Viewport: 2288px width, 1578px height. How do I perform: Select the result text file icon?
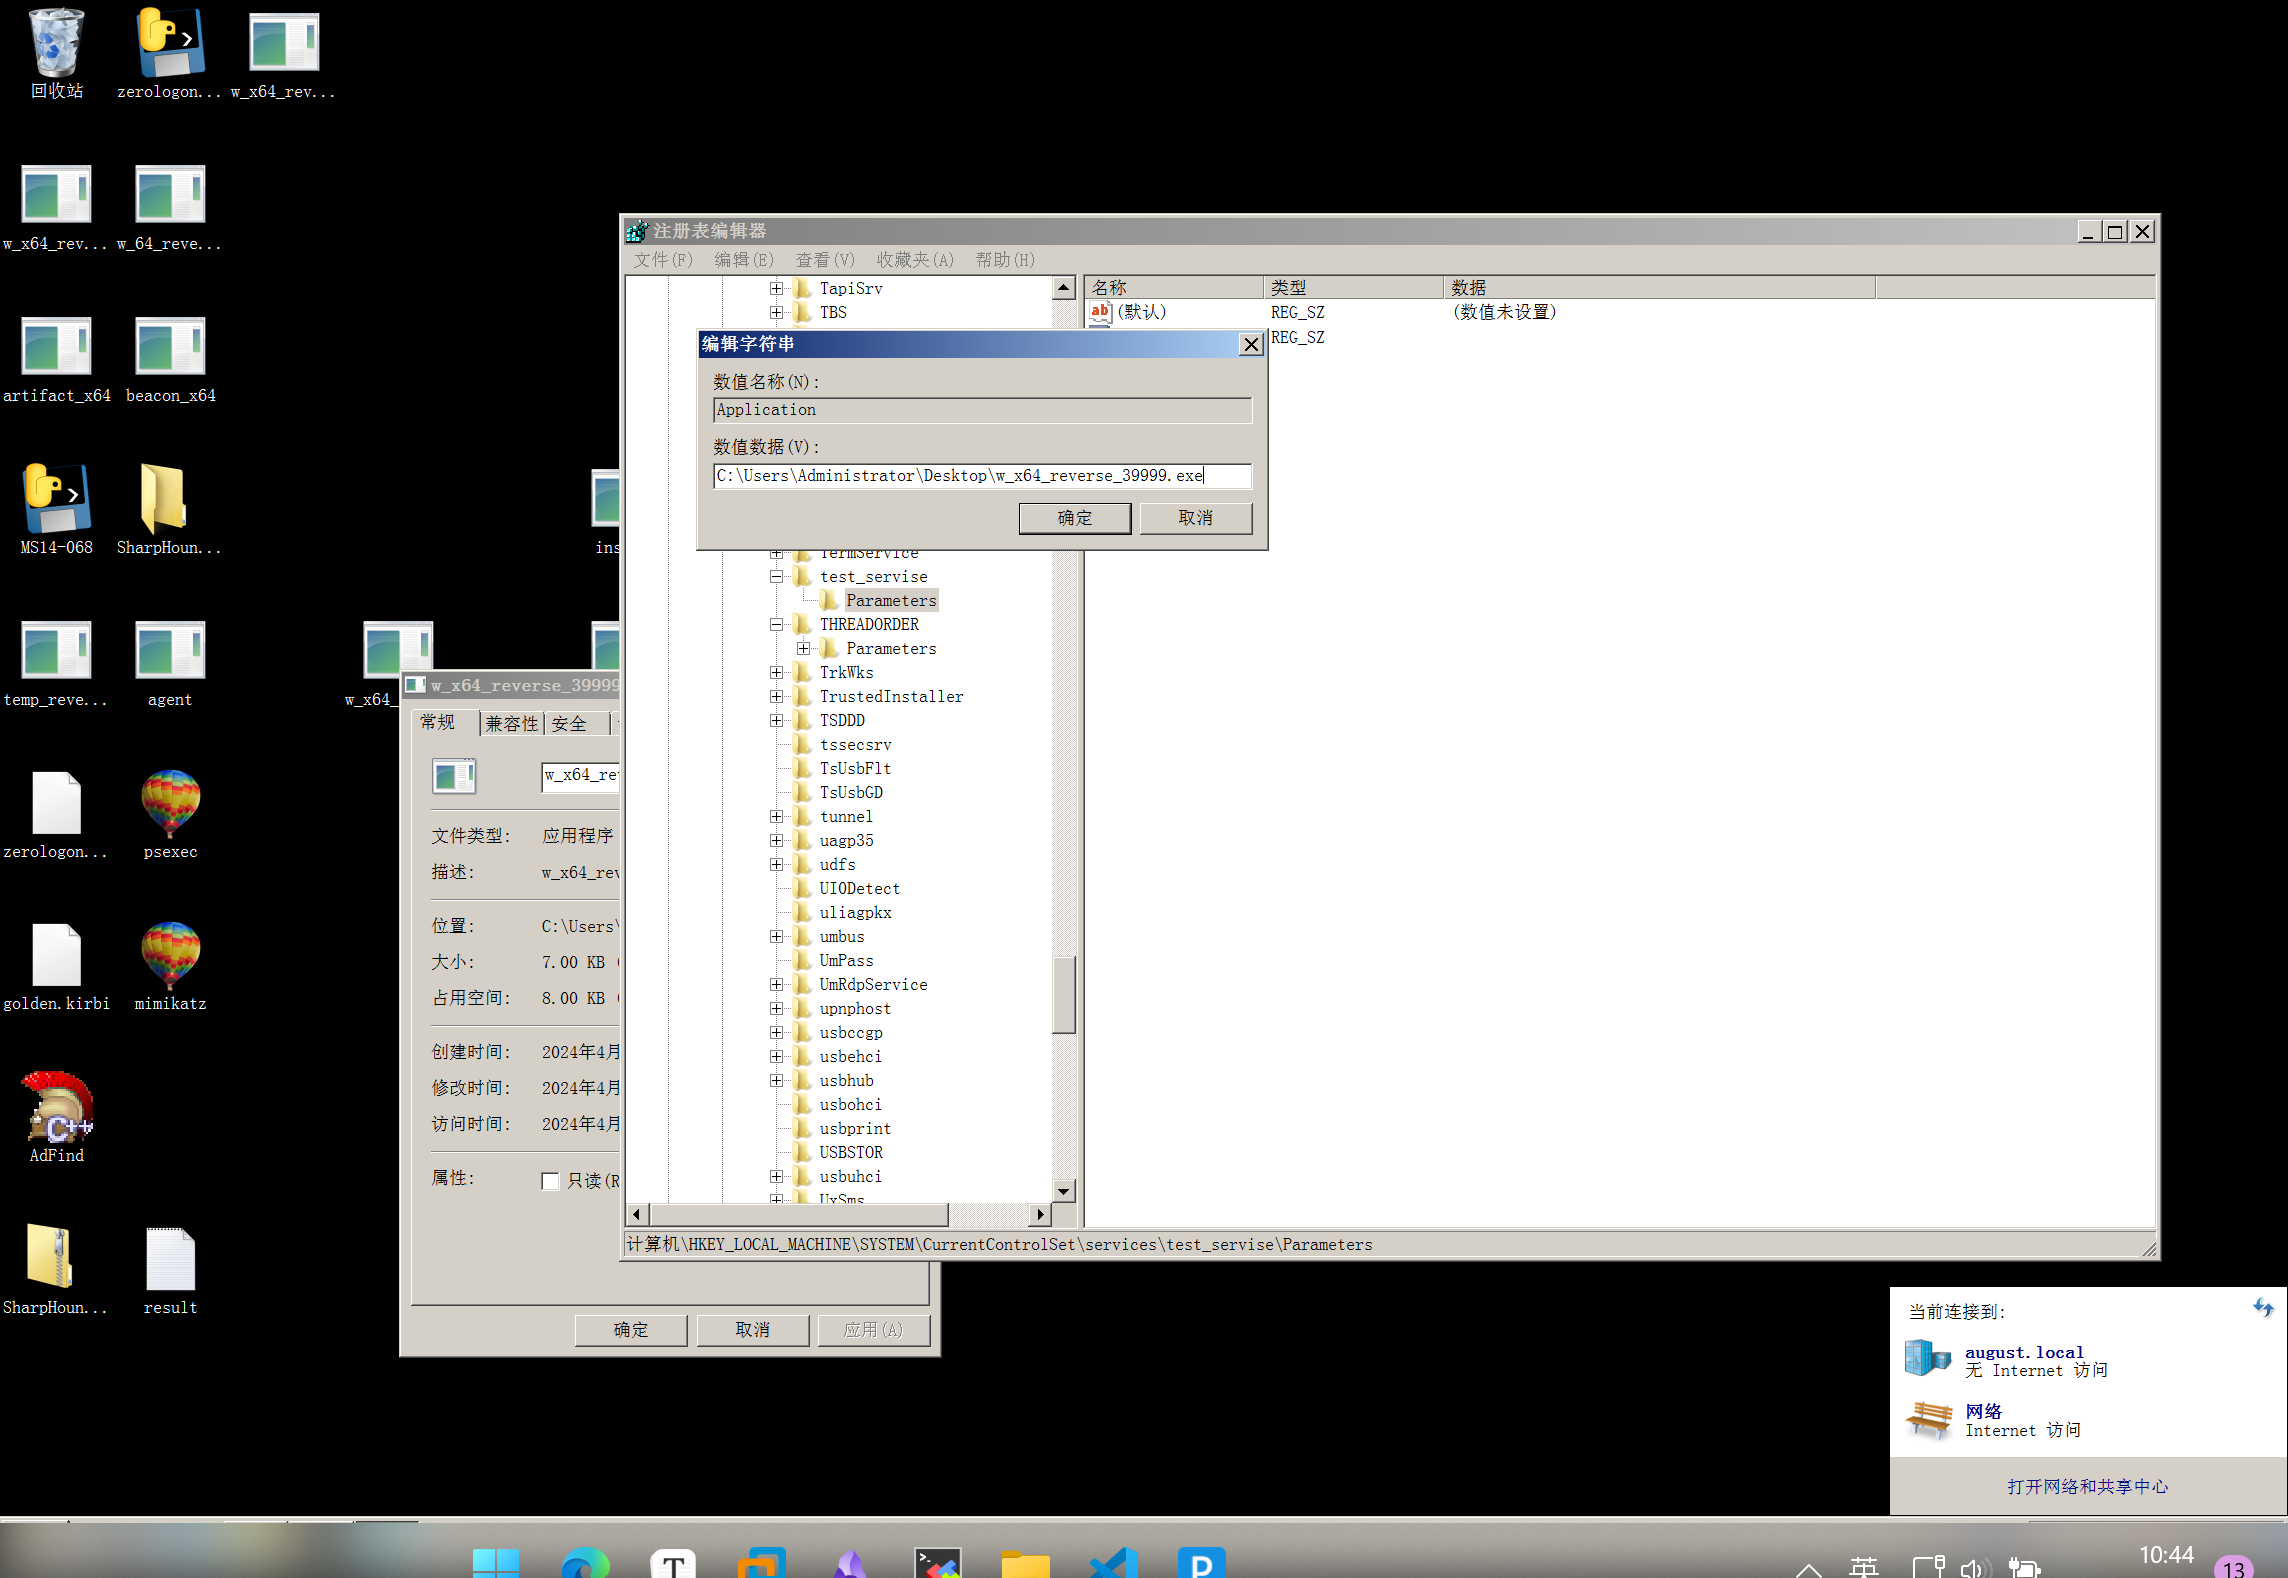tap(170, 1258)
